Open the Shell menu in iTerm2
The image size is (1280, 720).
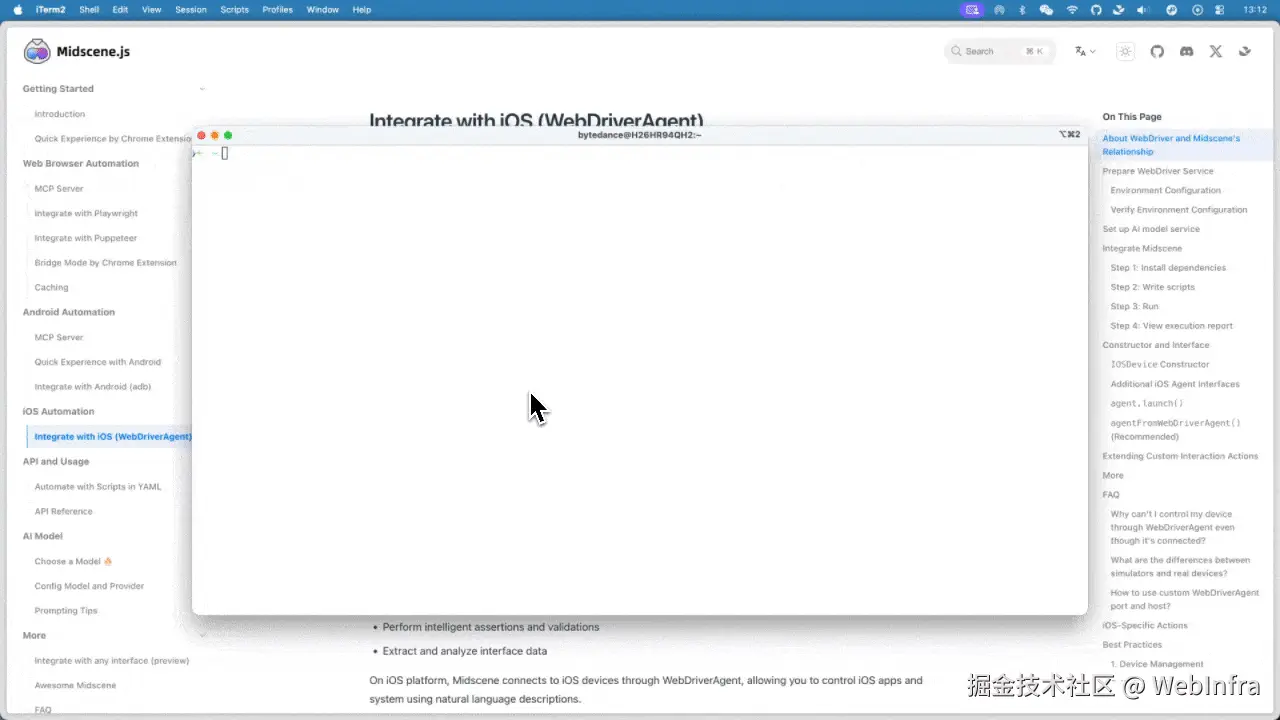click(x=89, y=9)
